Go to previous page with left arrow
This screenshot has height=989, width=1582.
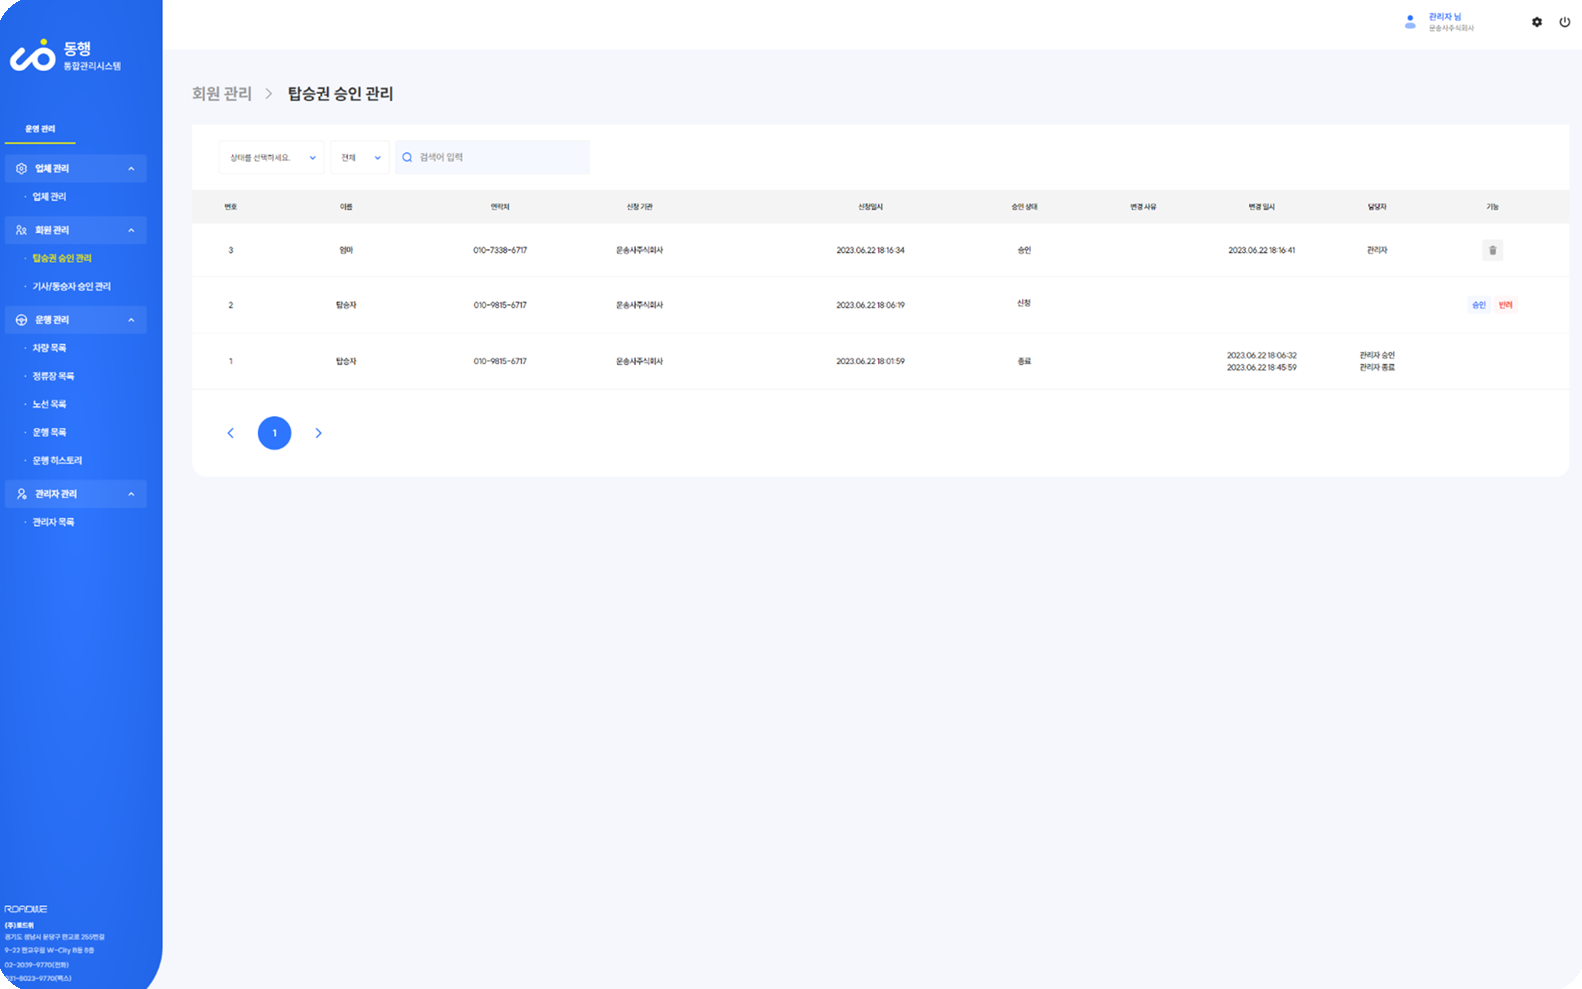(231, 433)
